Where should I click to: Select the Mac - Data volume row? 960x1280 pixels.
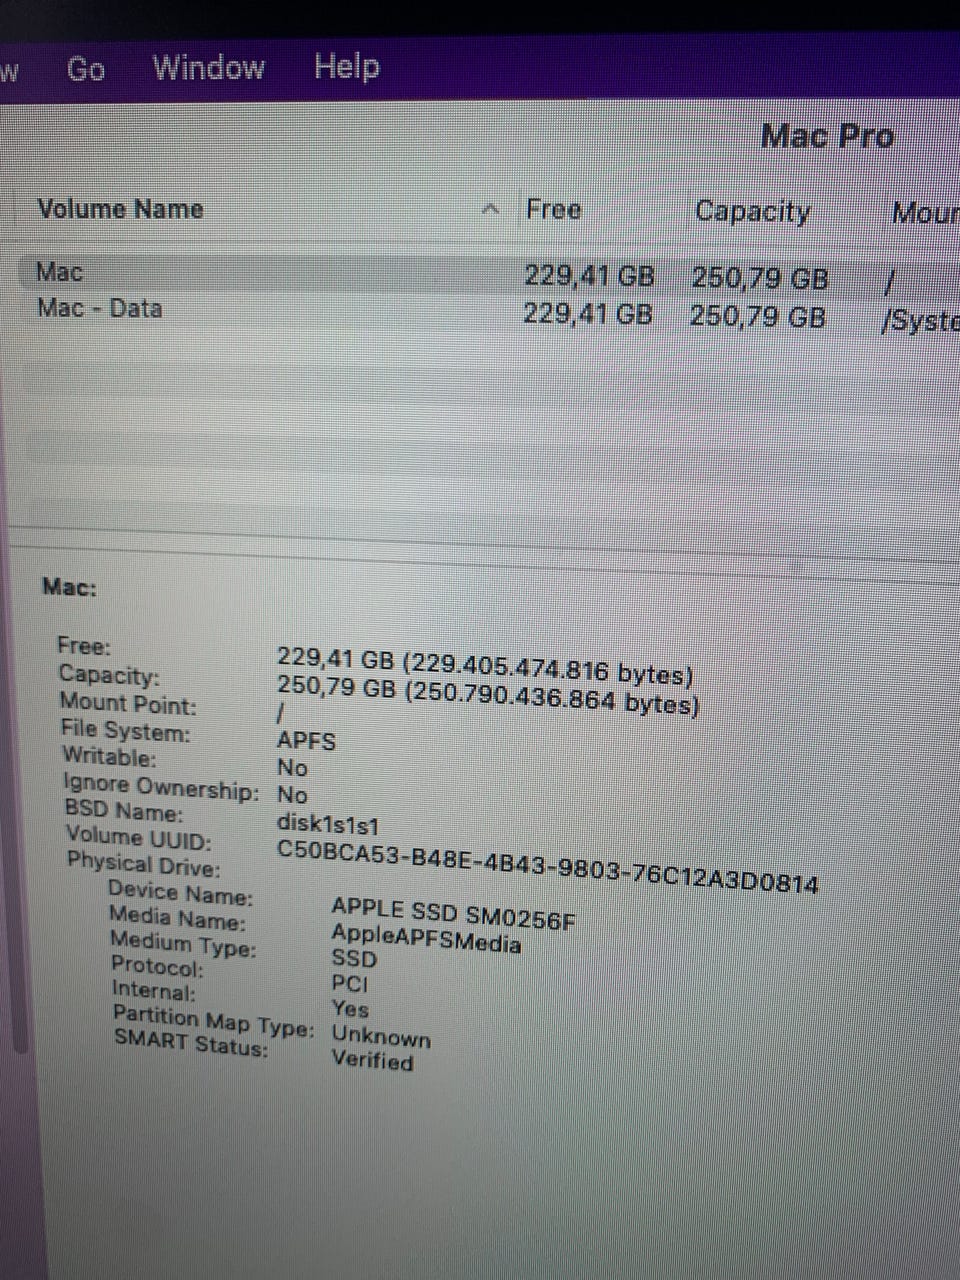click(x=480, y=311)
